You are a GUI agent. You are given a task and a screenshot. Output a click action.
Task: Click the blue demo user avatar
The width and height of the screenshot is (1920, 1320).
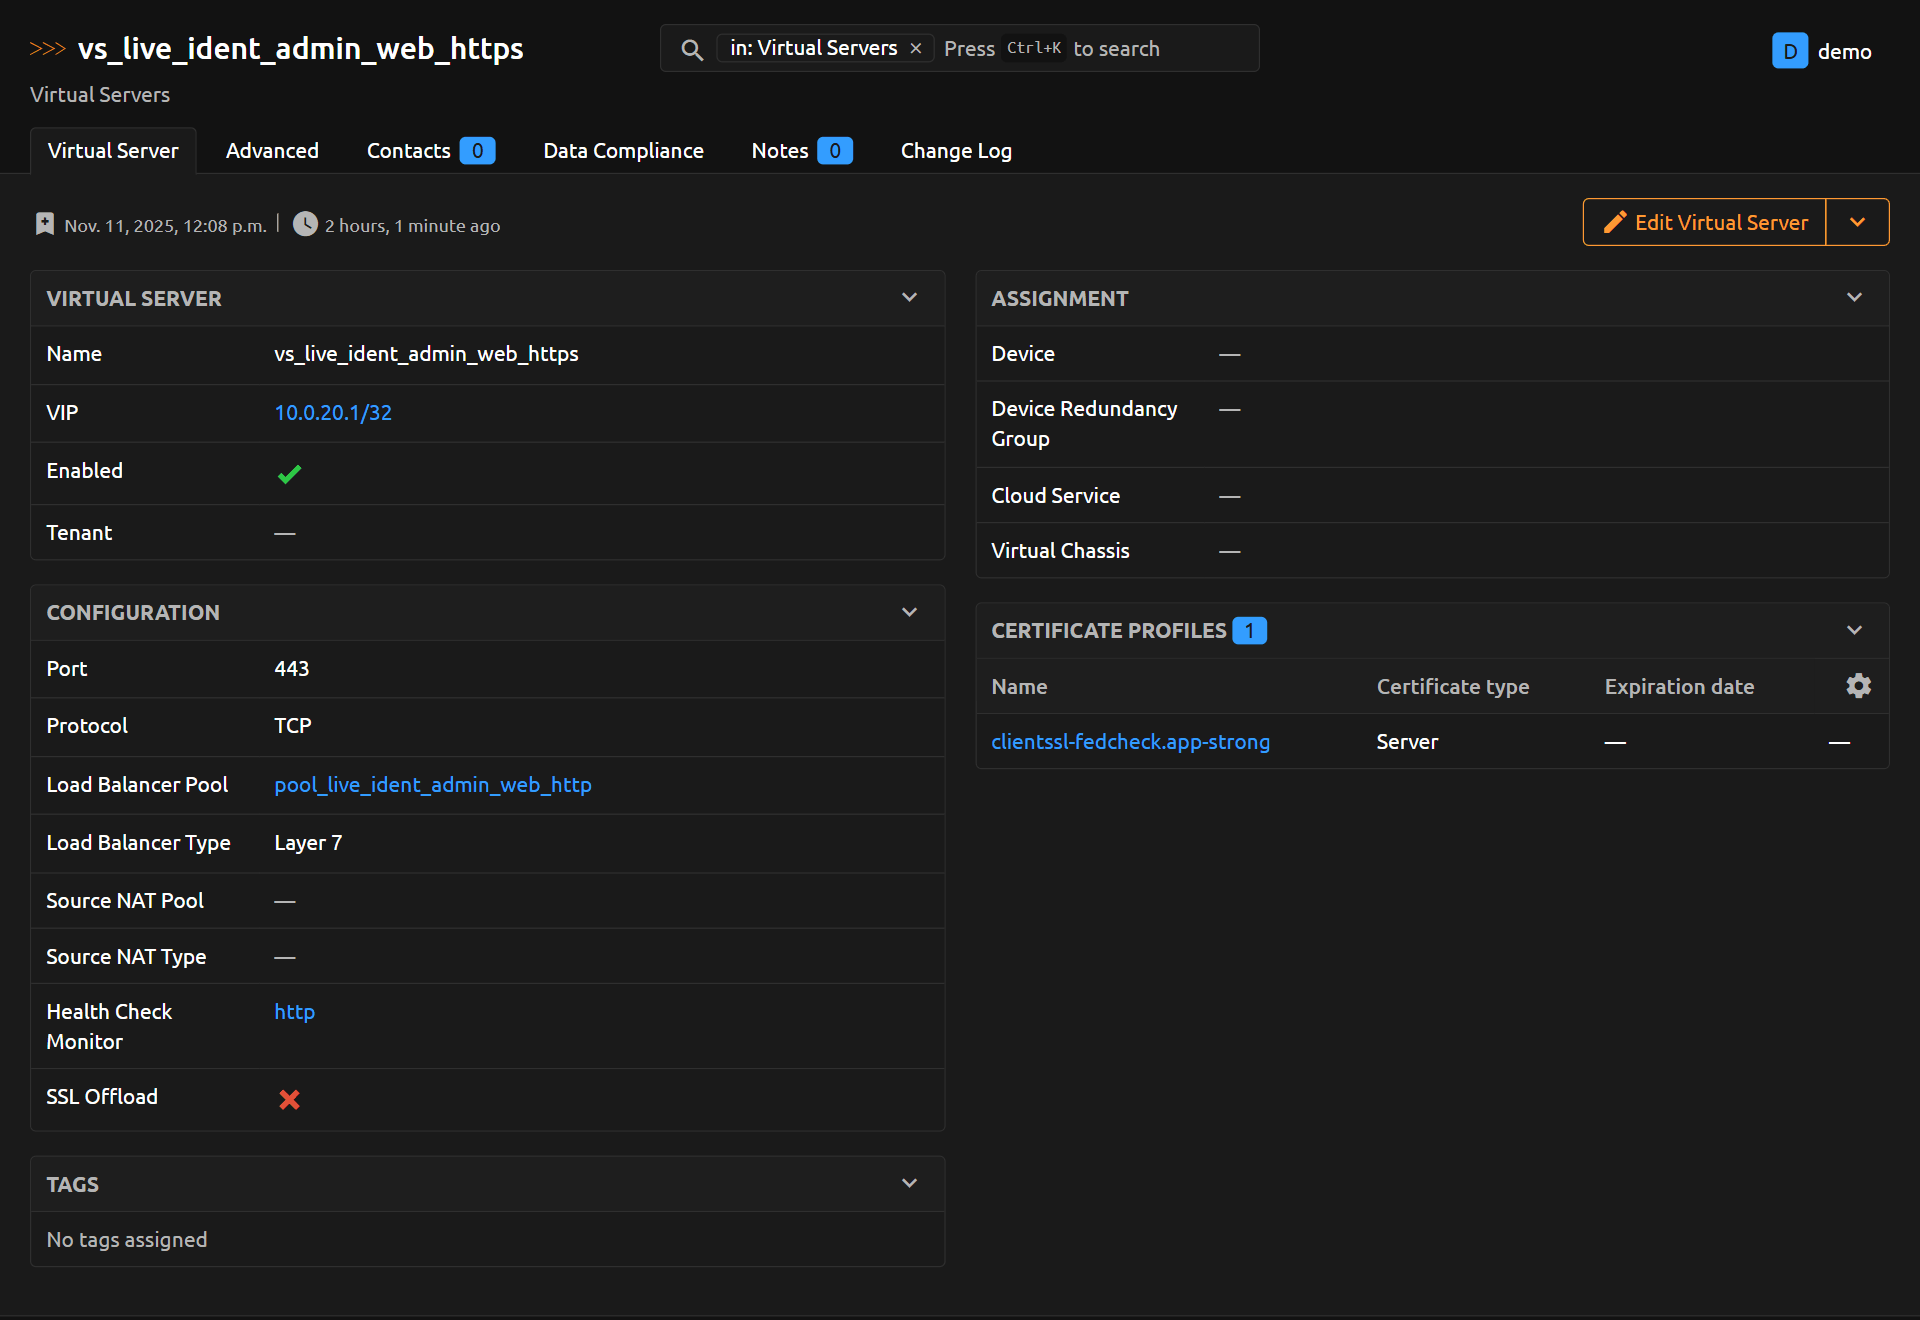coord(1789,51)
